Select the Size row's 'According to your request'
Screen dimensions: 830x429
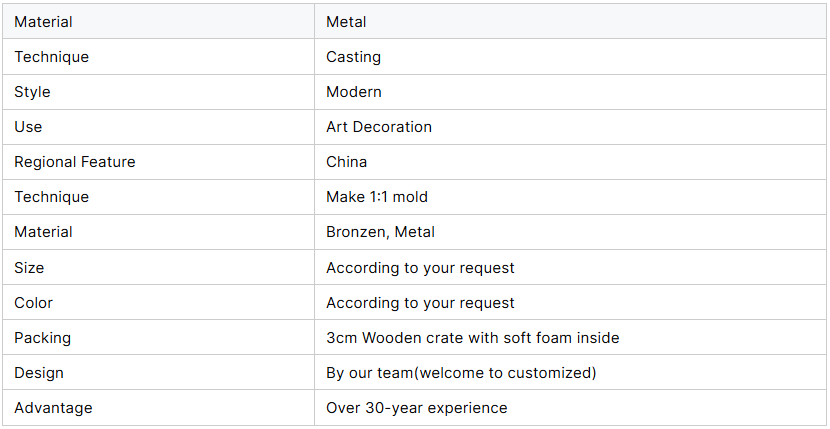pyautogui.click(x=420, y=268)
